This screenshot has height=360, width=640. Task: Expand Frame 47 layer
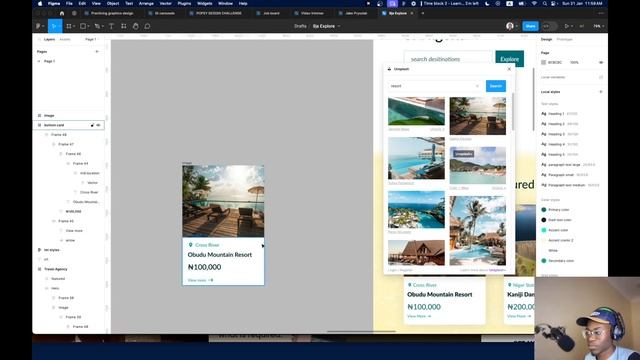click(x=53, y=144)
